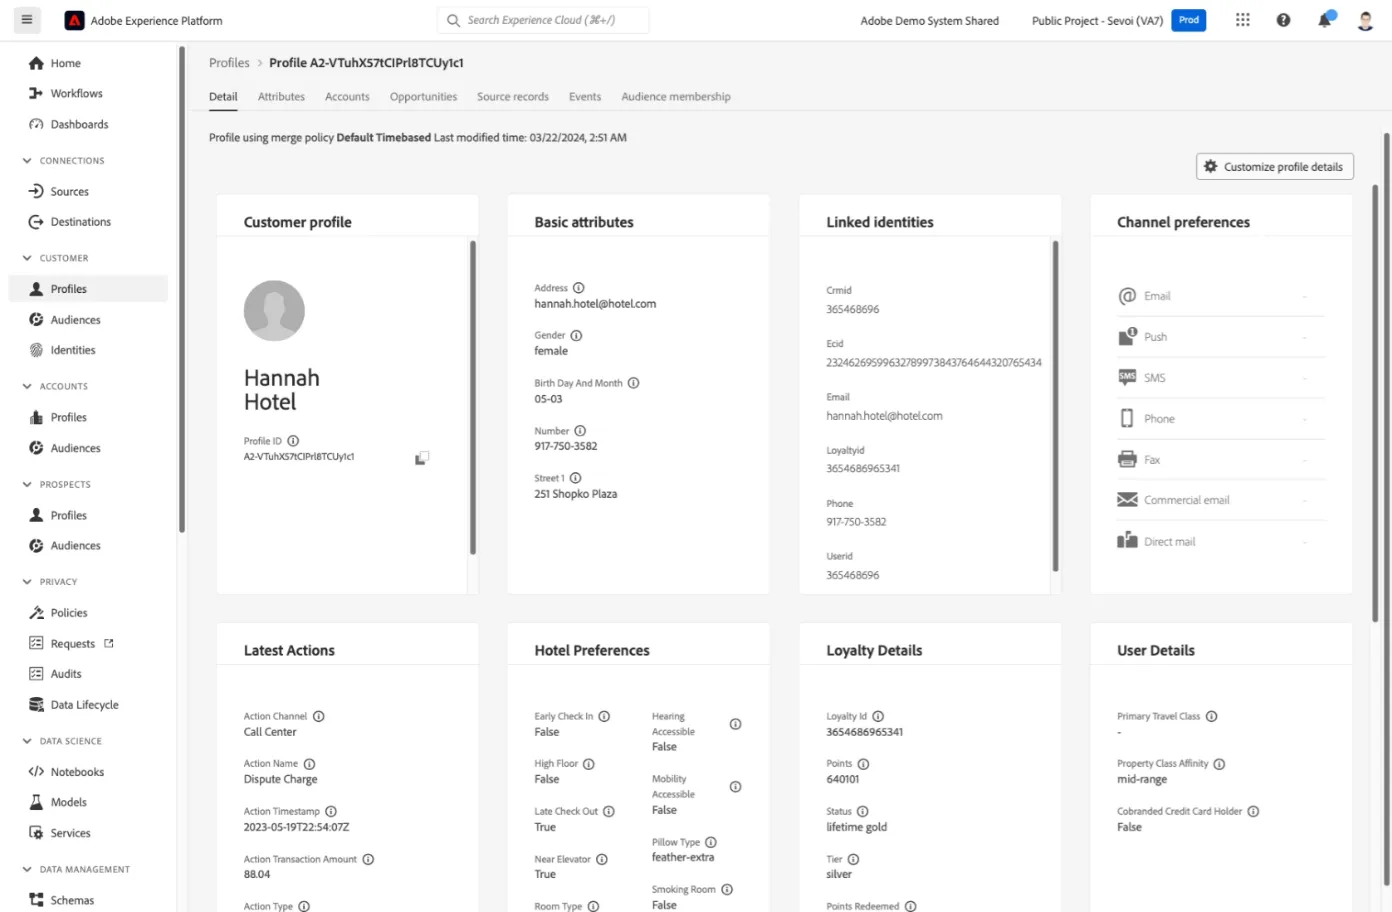Switch to the Audience membership tab
1392x912 pixels.
(676, 97)
